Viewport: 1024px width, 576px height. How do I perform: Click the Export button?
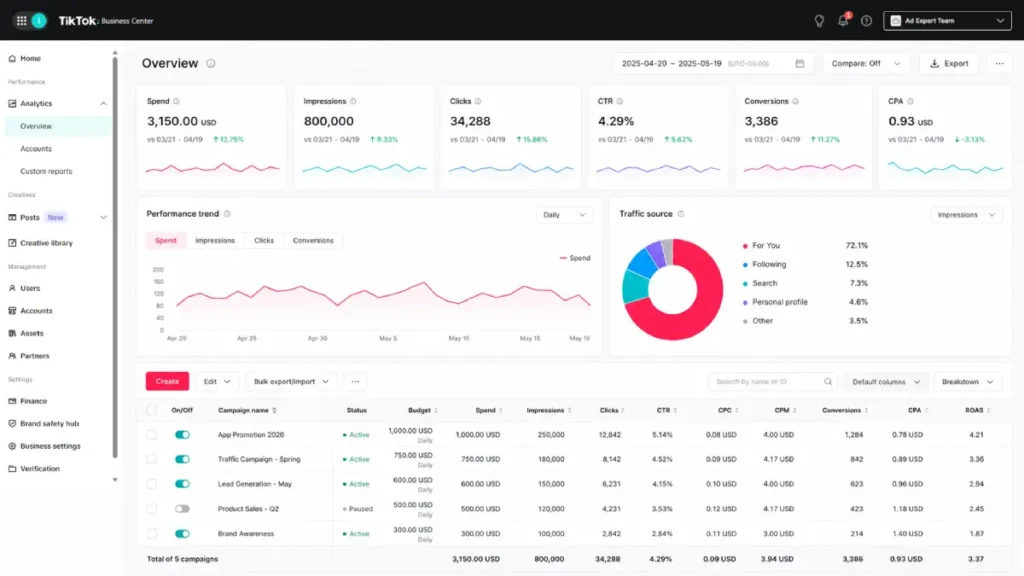949,63
